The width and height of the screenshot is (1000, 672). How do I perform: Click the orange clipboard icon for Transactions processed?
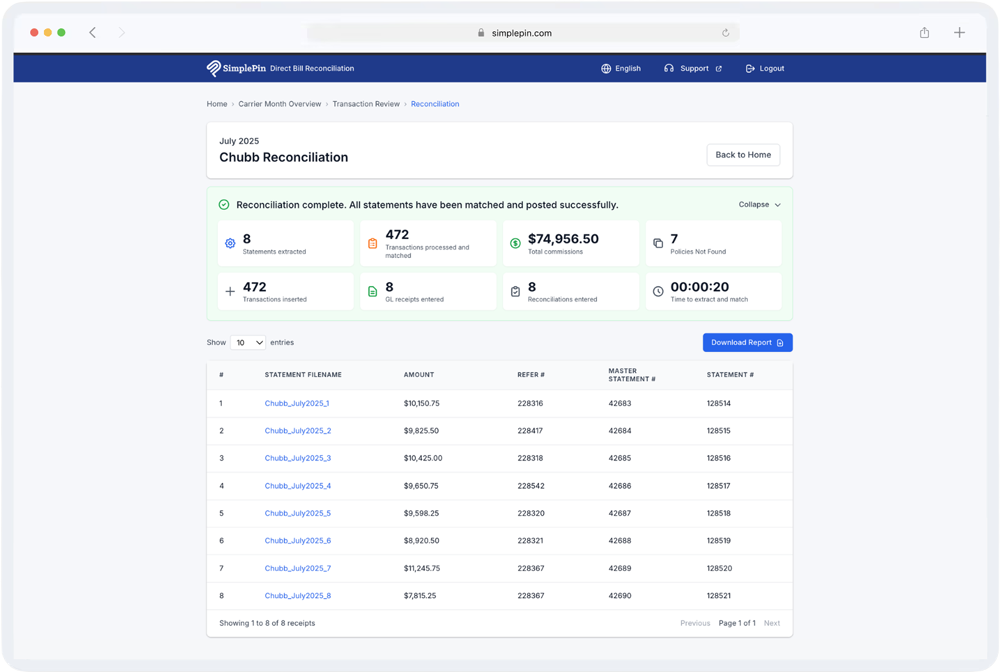tap(372, 244)
